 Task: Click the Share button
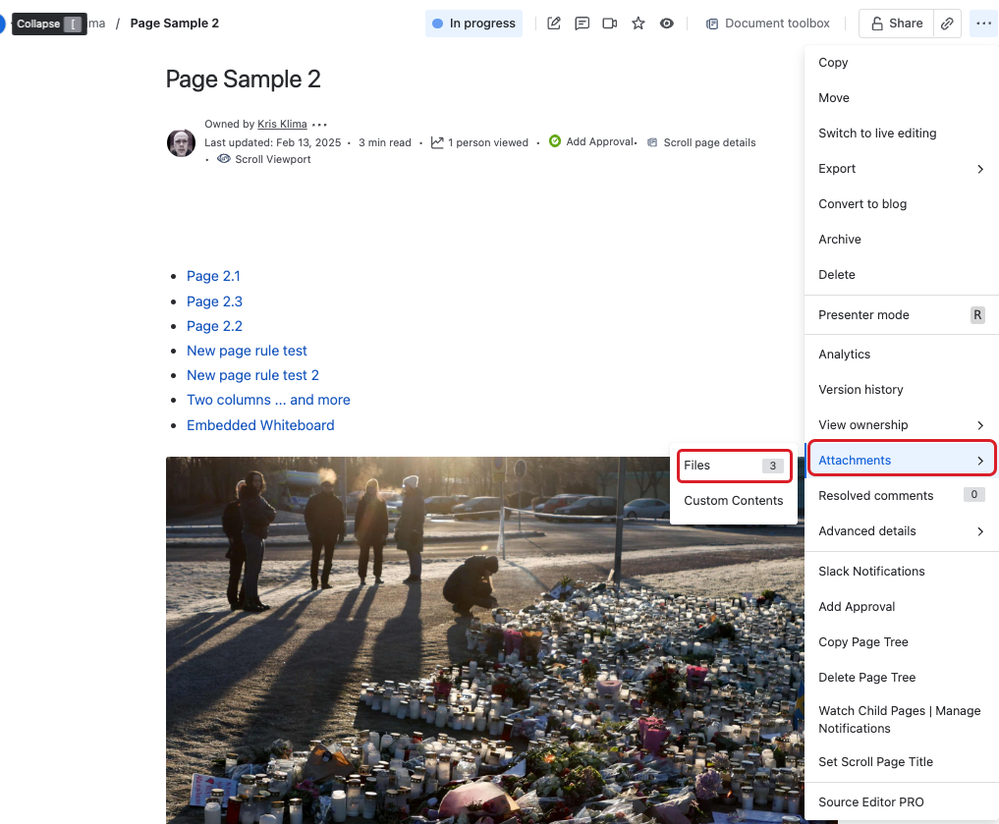pyautogui.click(x=896, y=24)
